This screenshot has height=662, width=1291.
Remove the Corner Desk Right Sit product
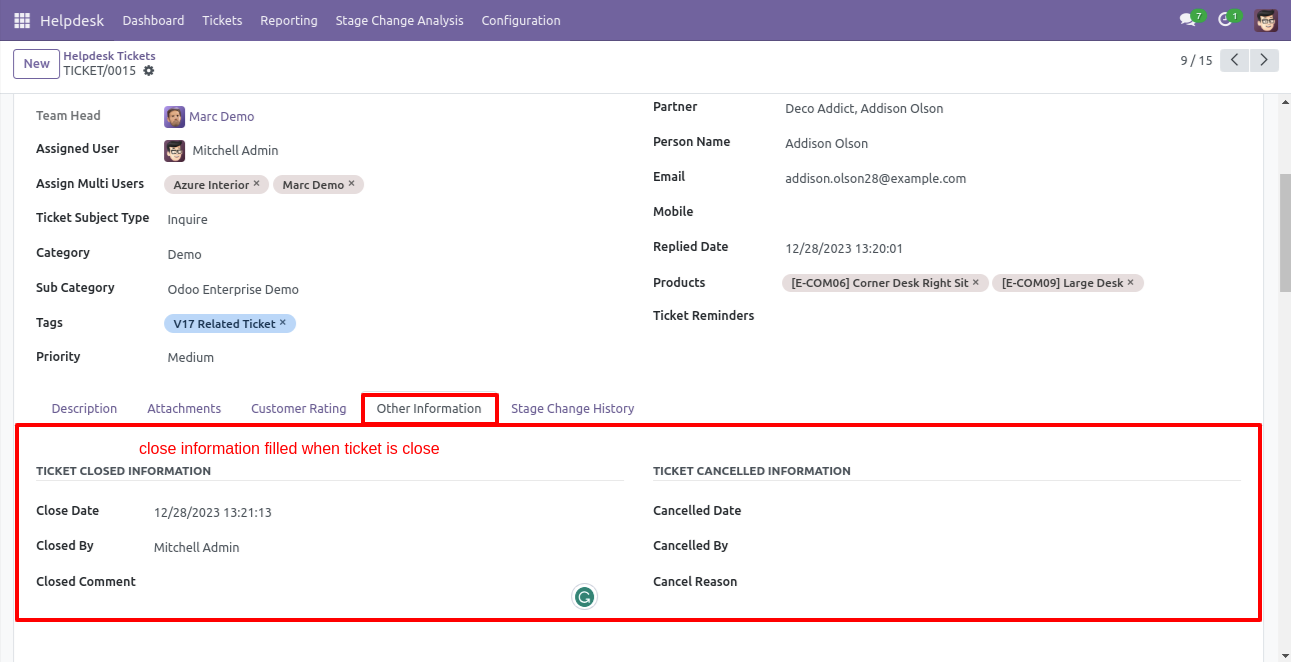click(976, 283)
